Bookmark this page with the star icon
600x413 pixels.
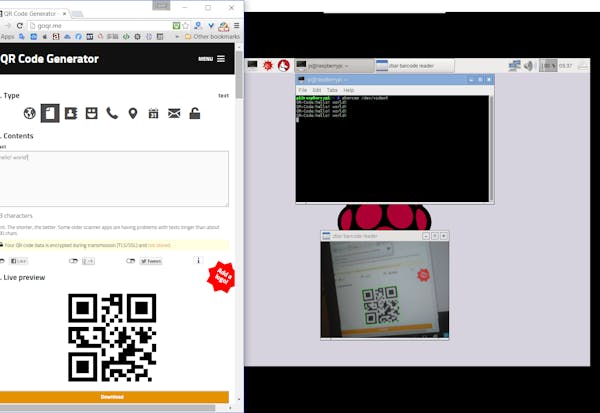[x=186, y=26]
